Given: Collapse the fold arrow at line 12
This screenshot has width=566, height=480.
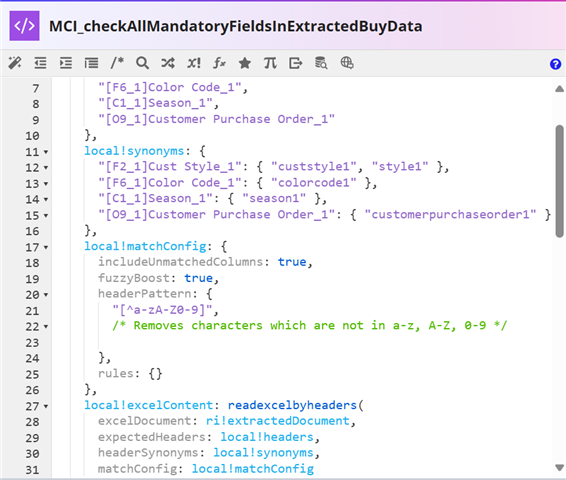Looking at the screenshot, I should pos(46,168).
